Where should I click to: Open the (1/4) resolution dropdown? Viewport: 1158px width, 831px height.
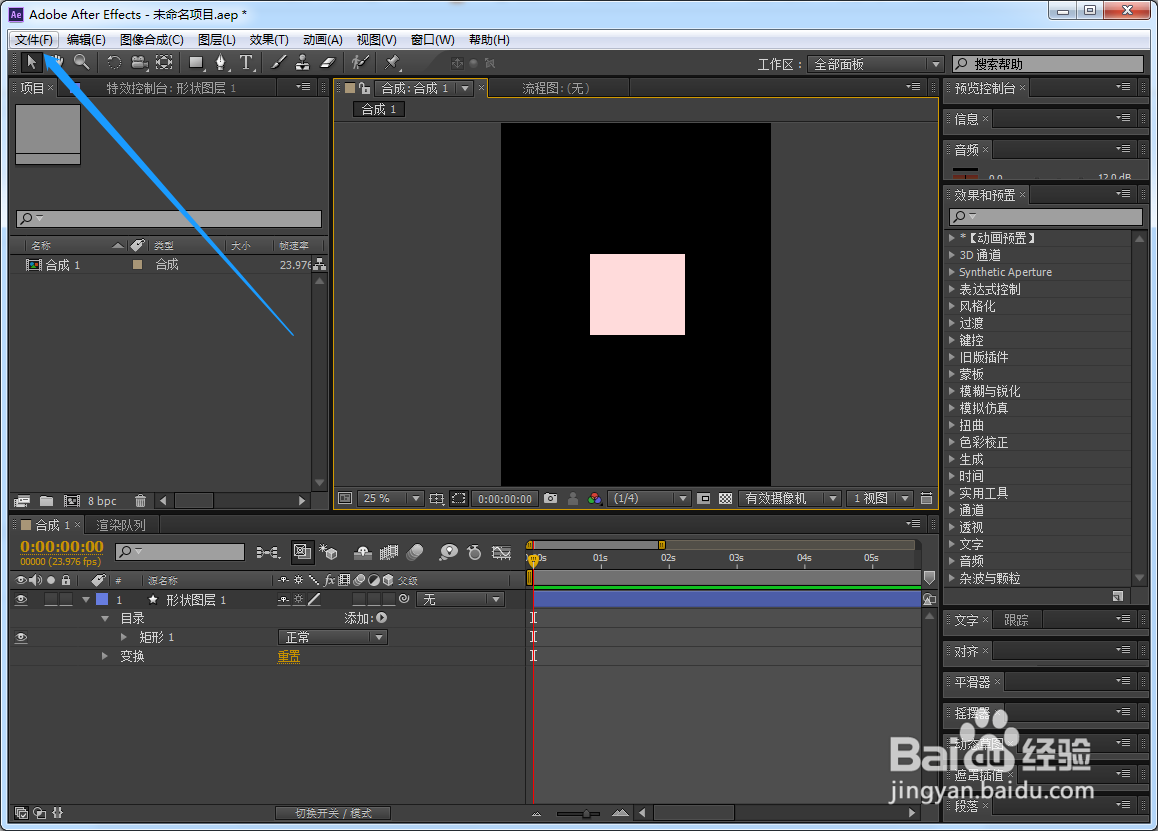(x=648, y=499)
